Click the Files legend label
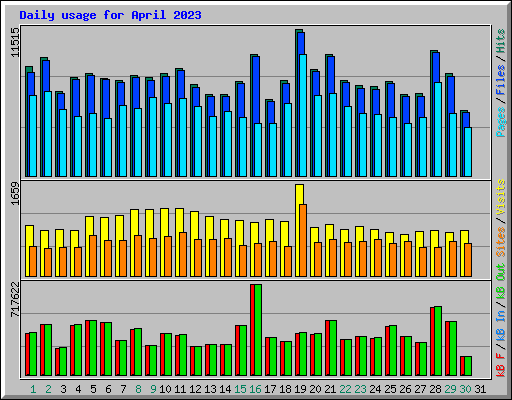This screenshot has height=400, width=512. [x=501, y=80]
